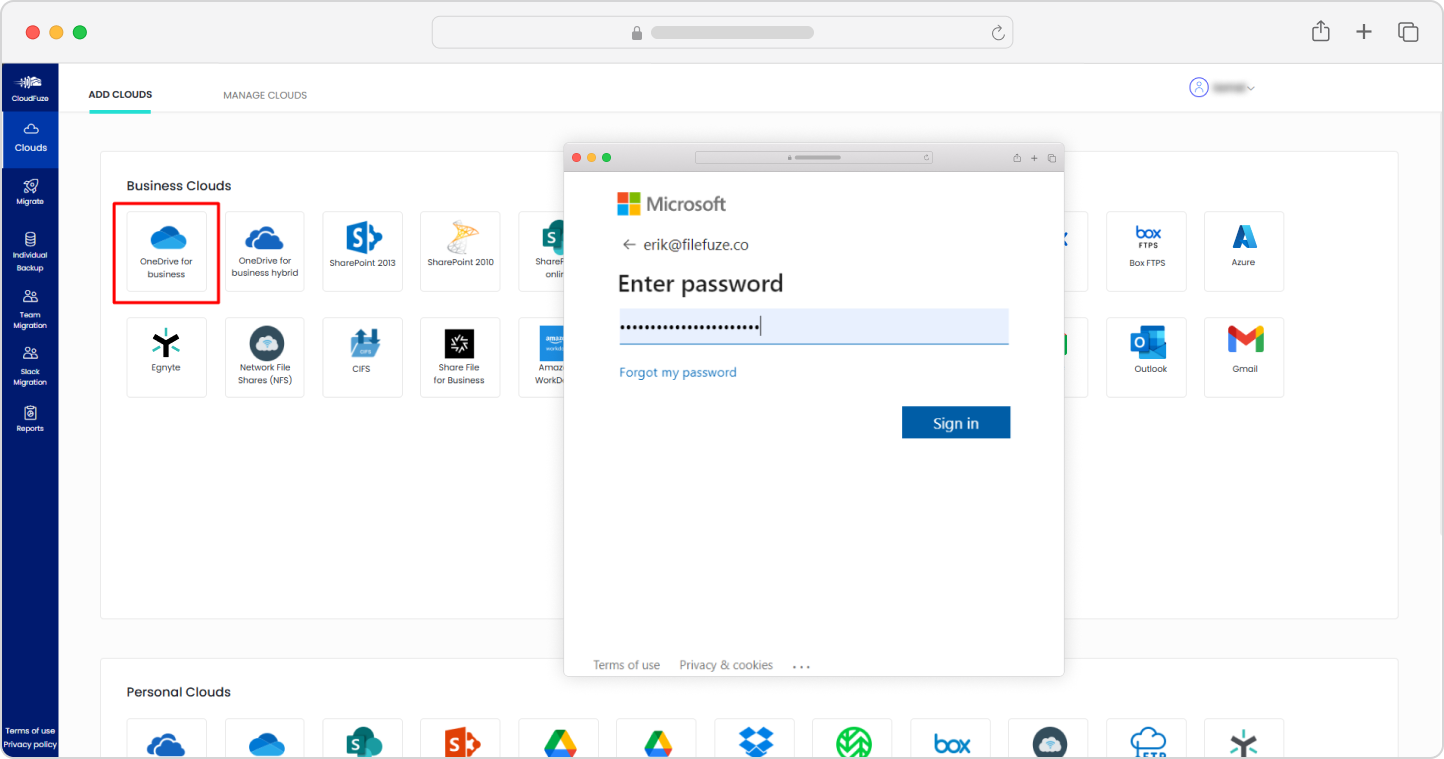Click the share icon in the main browser toolbar

(x=1320, y=32)
